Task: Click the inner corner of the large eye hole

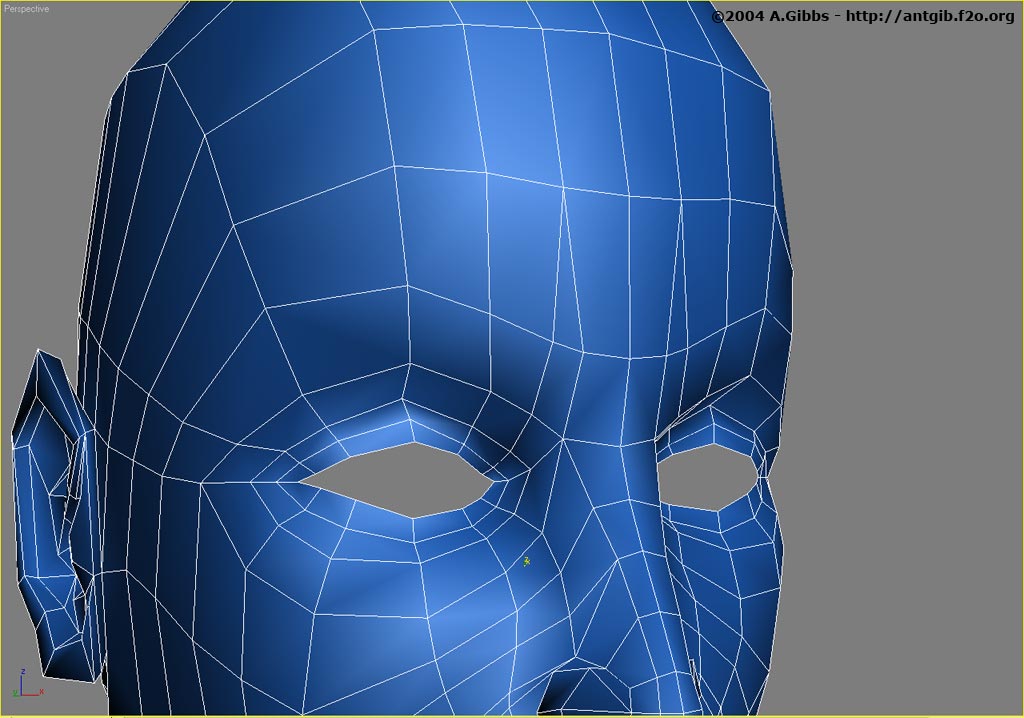Action: click(x=490, y=482)
